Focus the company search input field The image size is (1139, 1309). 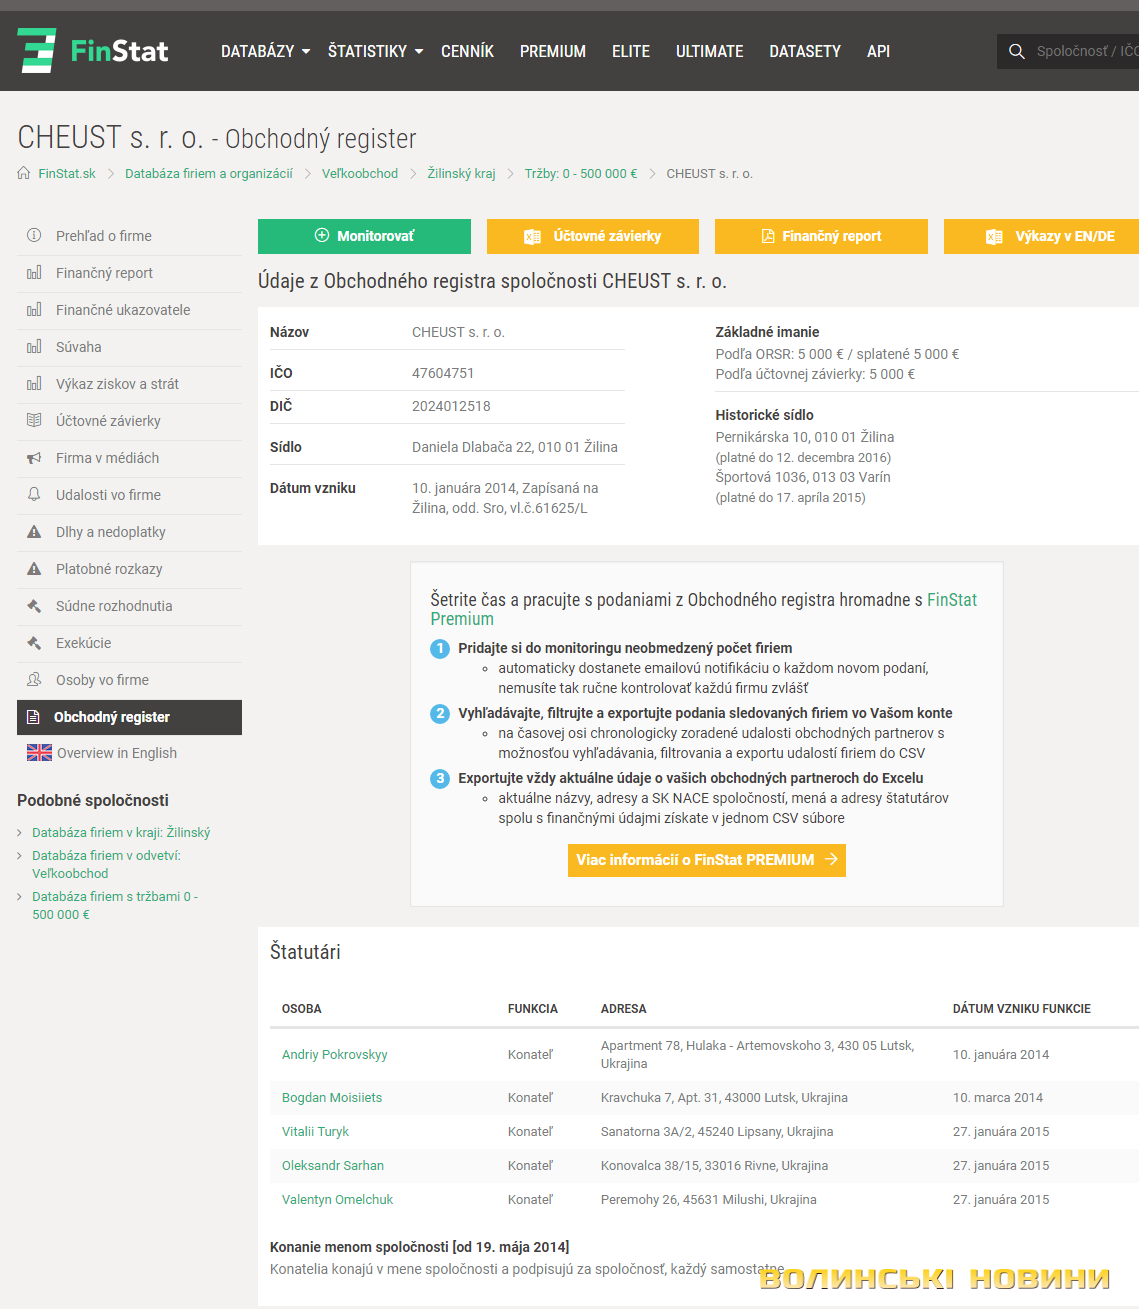[1085, 51]
